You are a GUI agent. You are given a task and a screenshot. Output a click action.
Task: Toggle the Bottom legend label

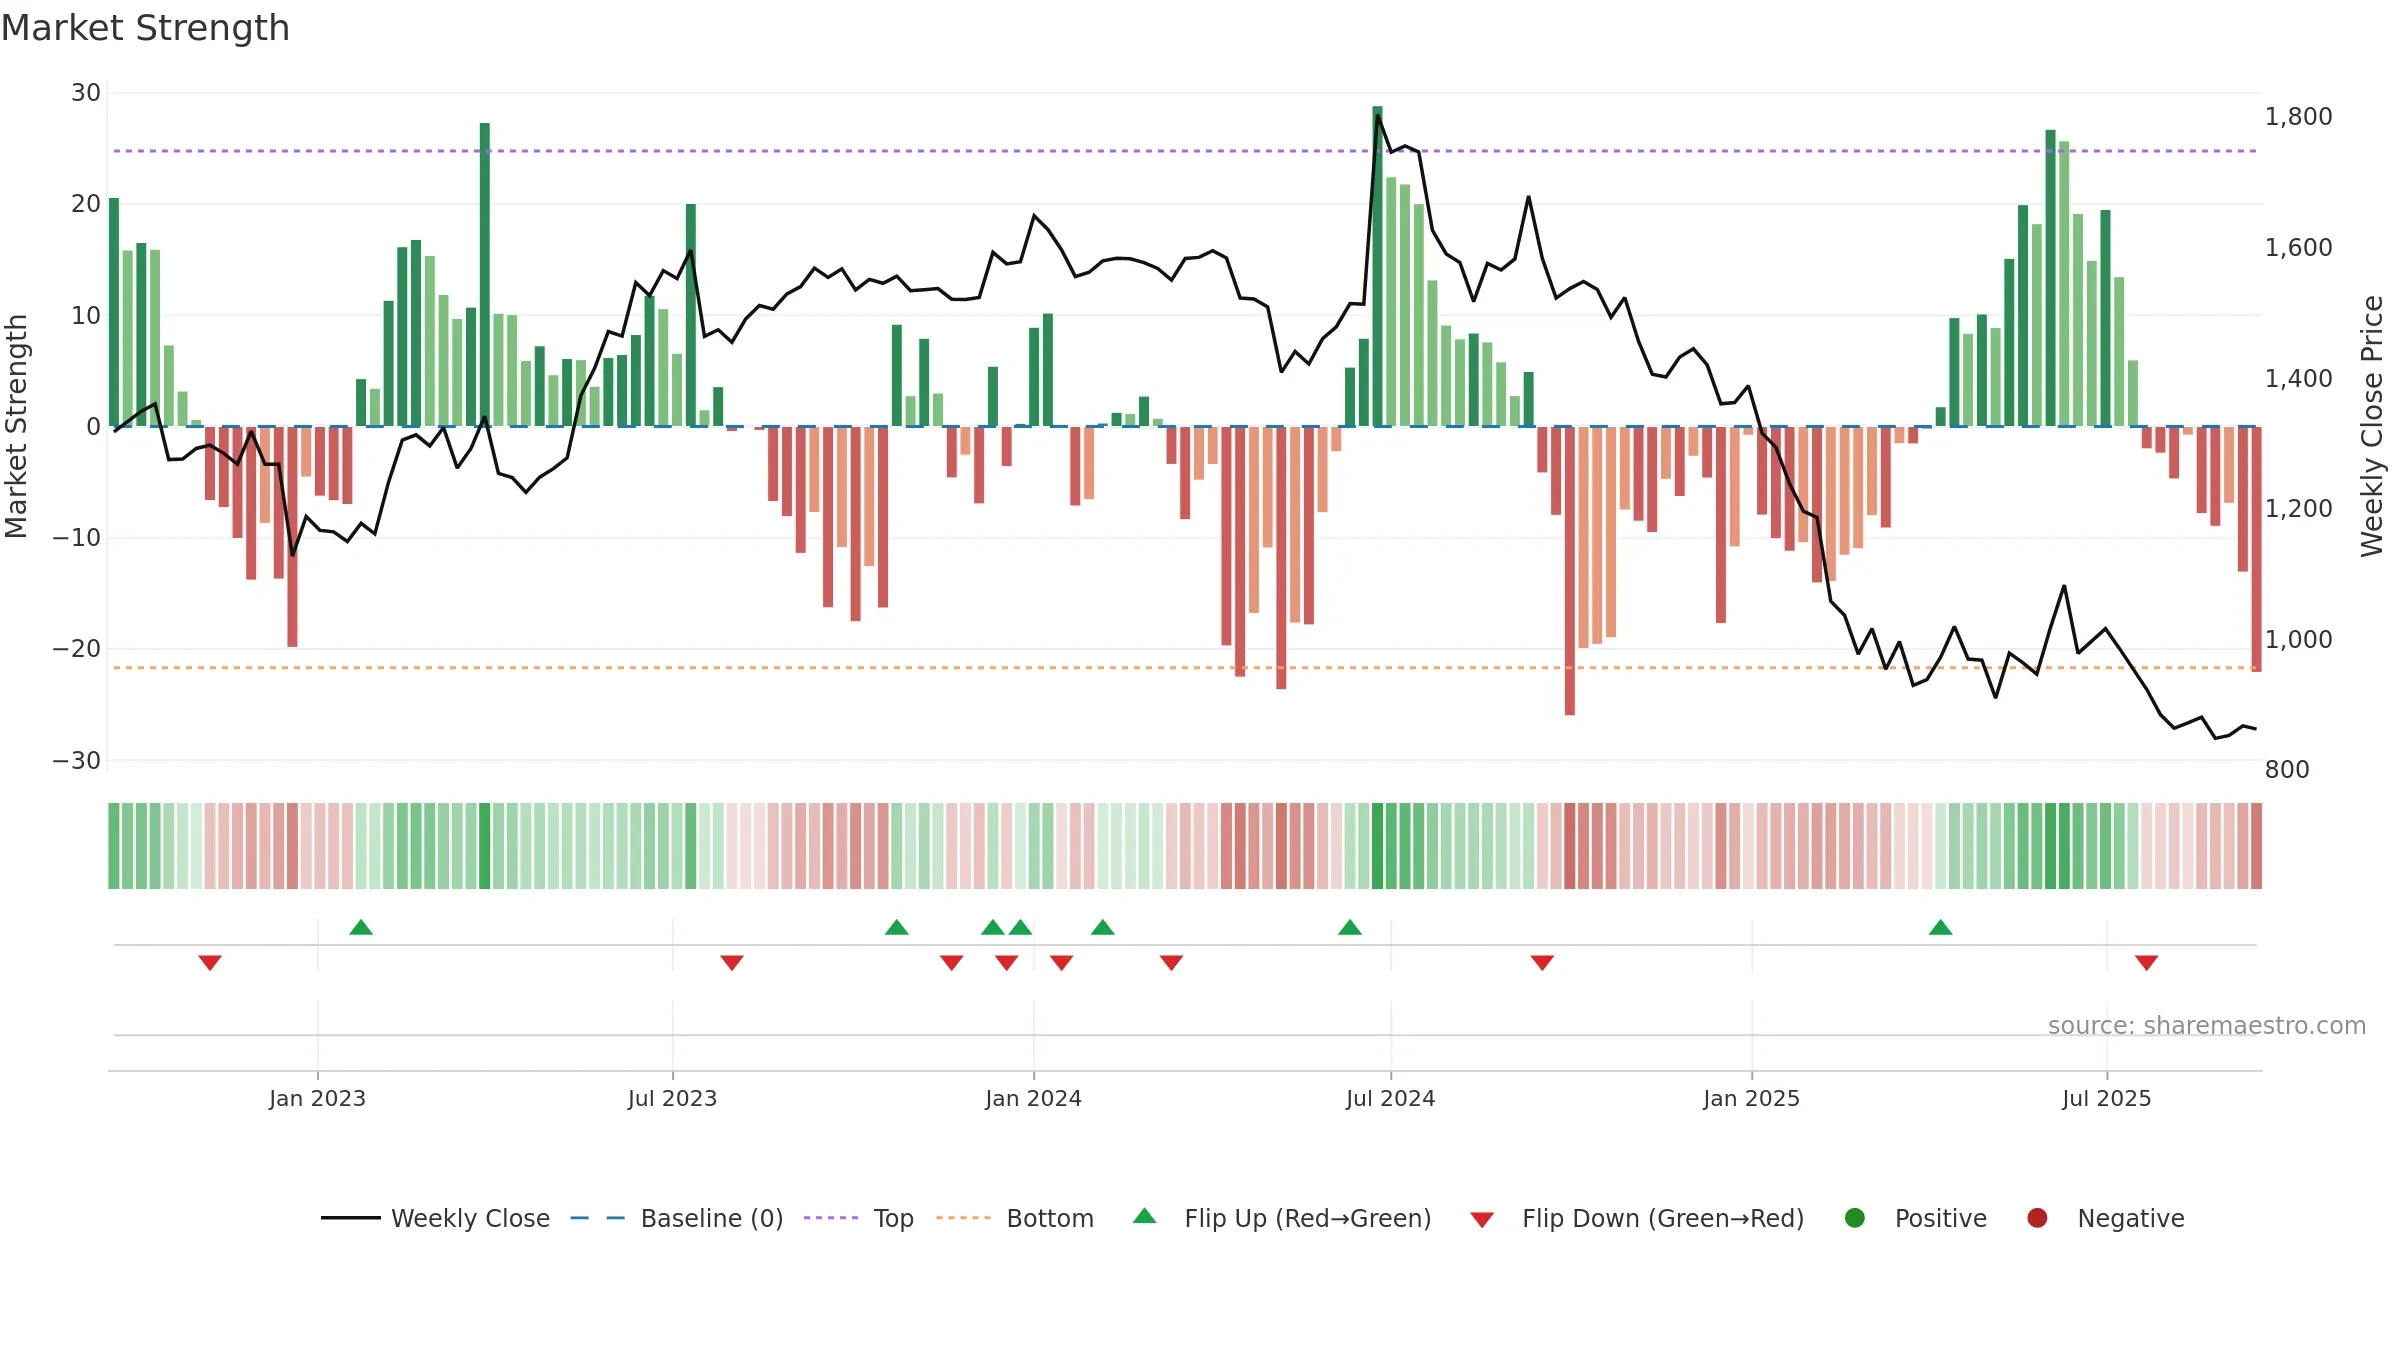(x=1050, y=1218)
